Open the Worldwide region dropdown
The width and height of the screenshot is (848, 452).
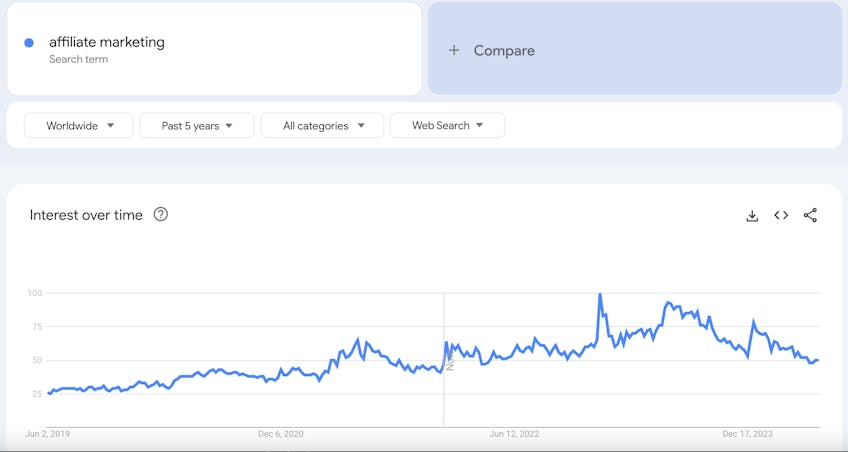[x=79, y=125]
